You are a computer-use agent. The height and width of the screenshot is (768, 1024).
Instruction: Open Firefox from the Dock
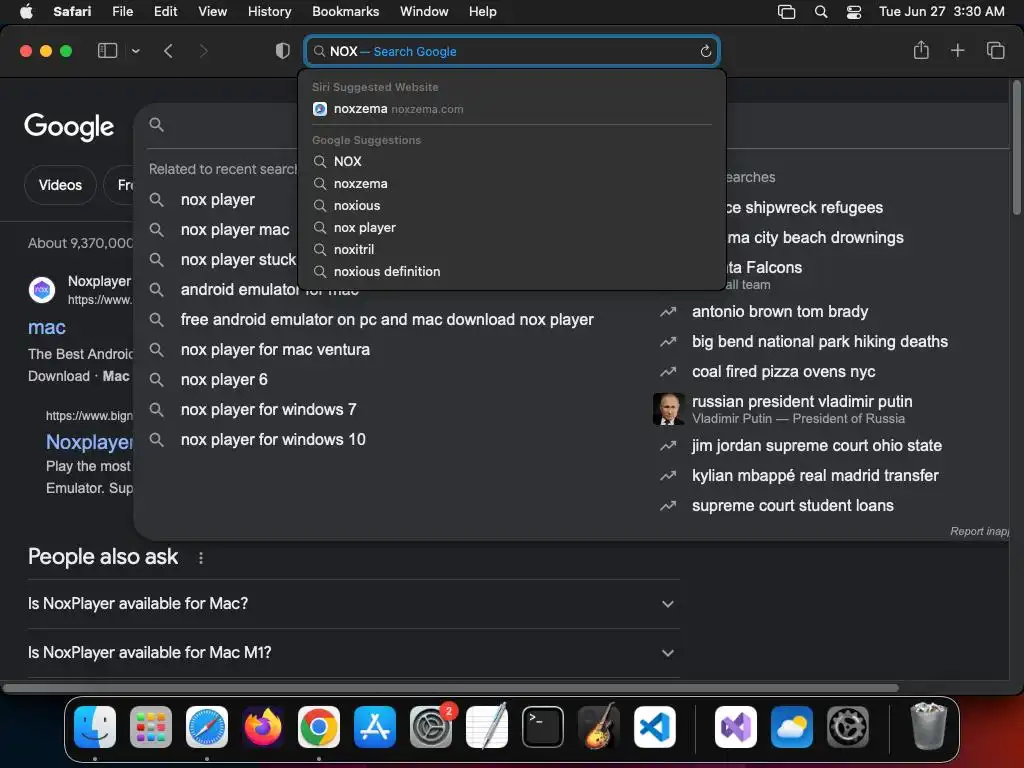click(263, 726)
